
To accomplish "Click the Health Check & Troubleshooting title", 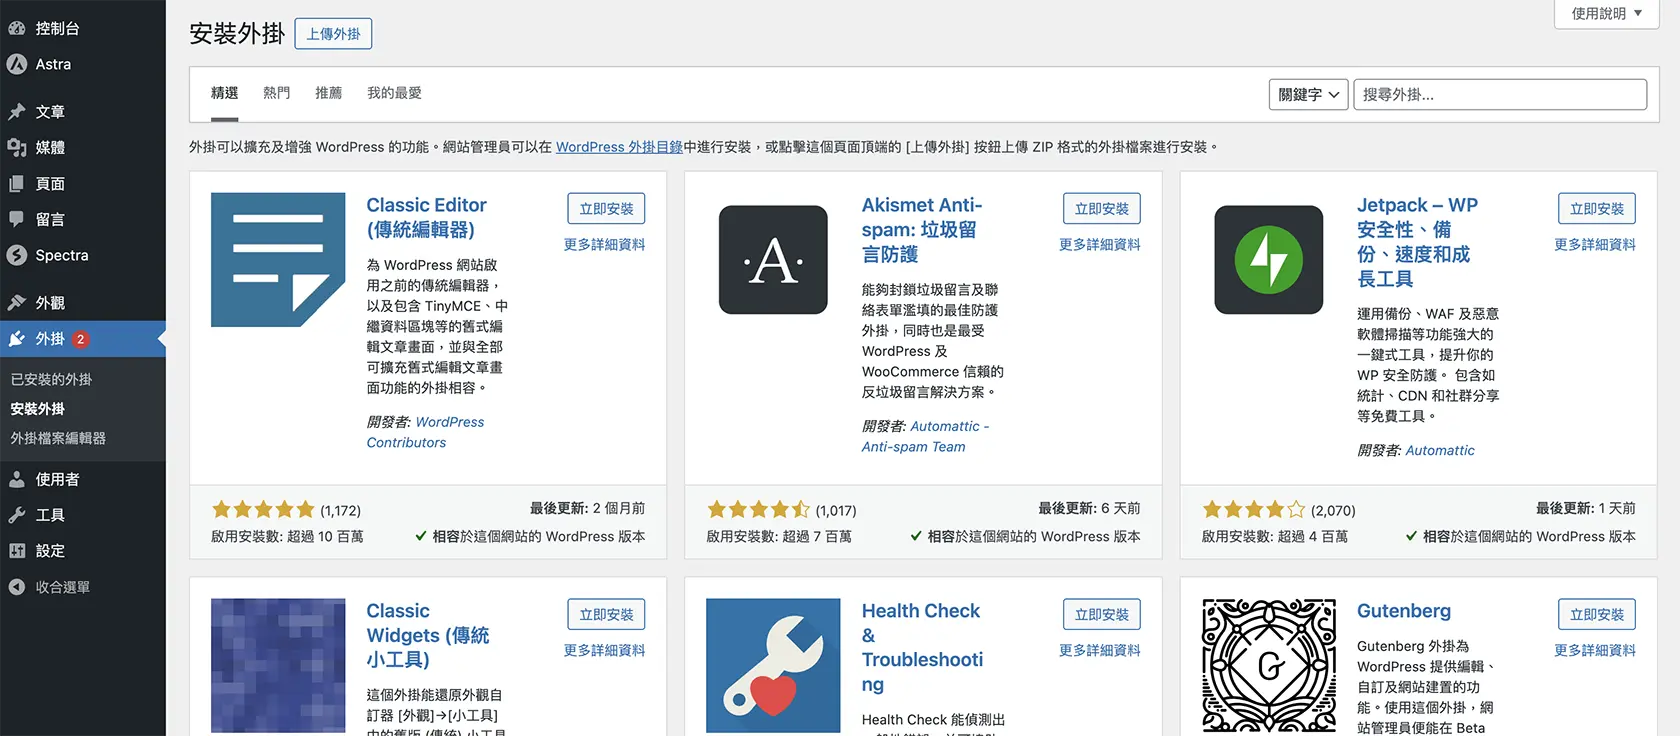I will tap(922, 648).
